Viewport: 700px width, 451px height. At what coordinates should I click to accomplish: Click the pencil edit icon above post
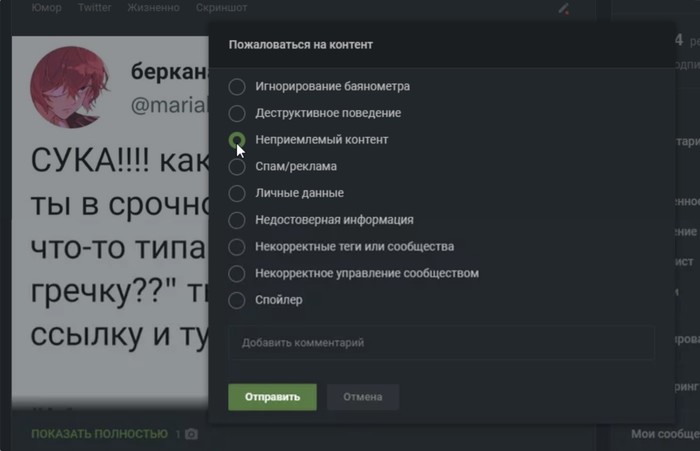(564, 8)
